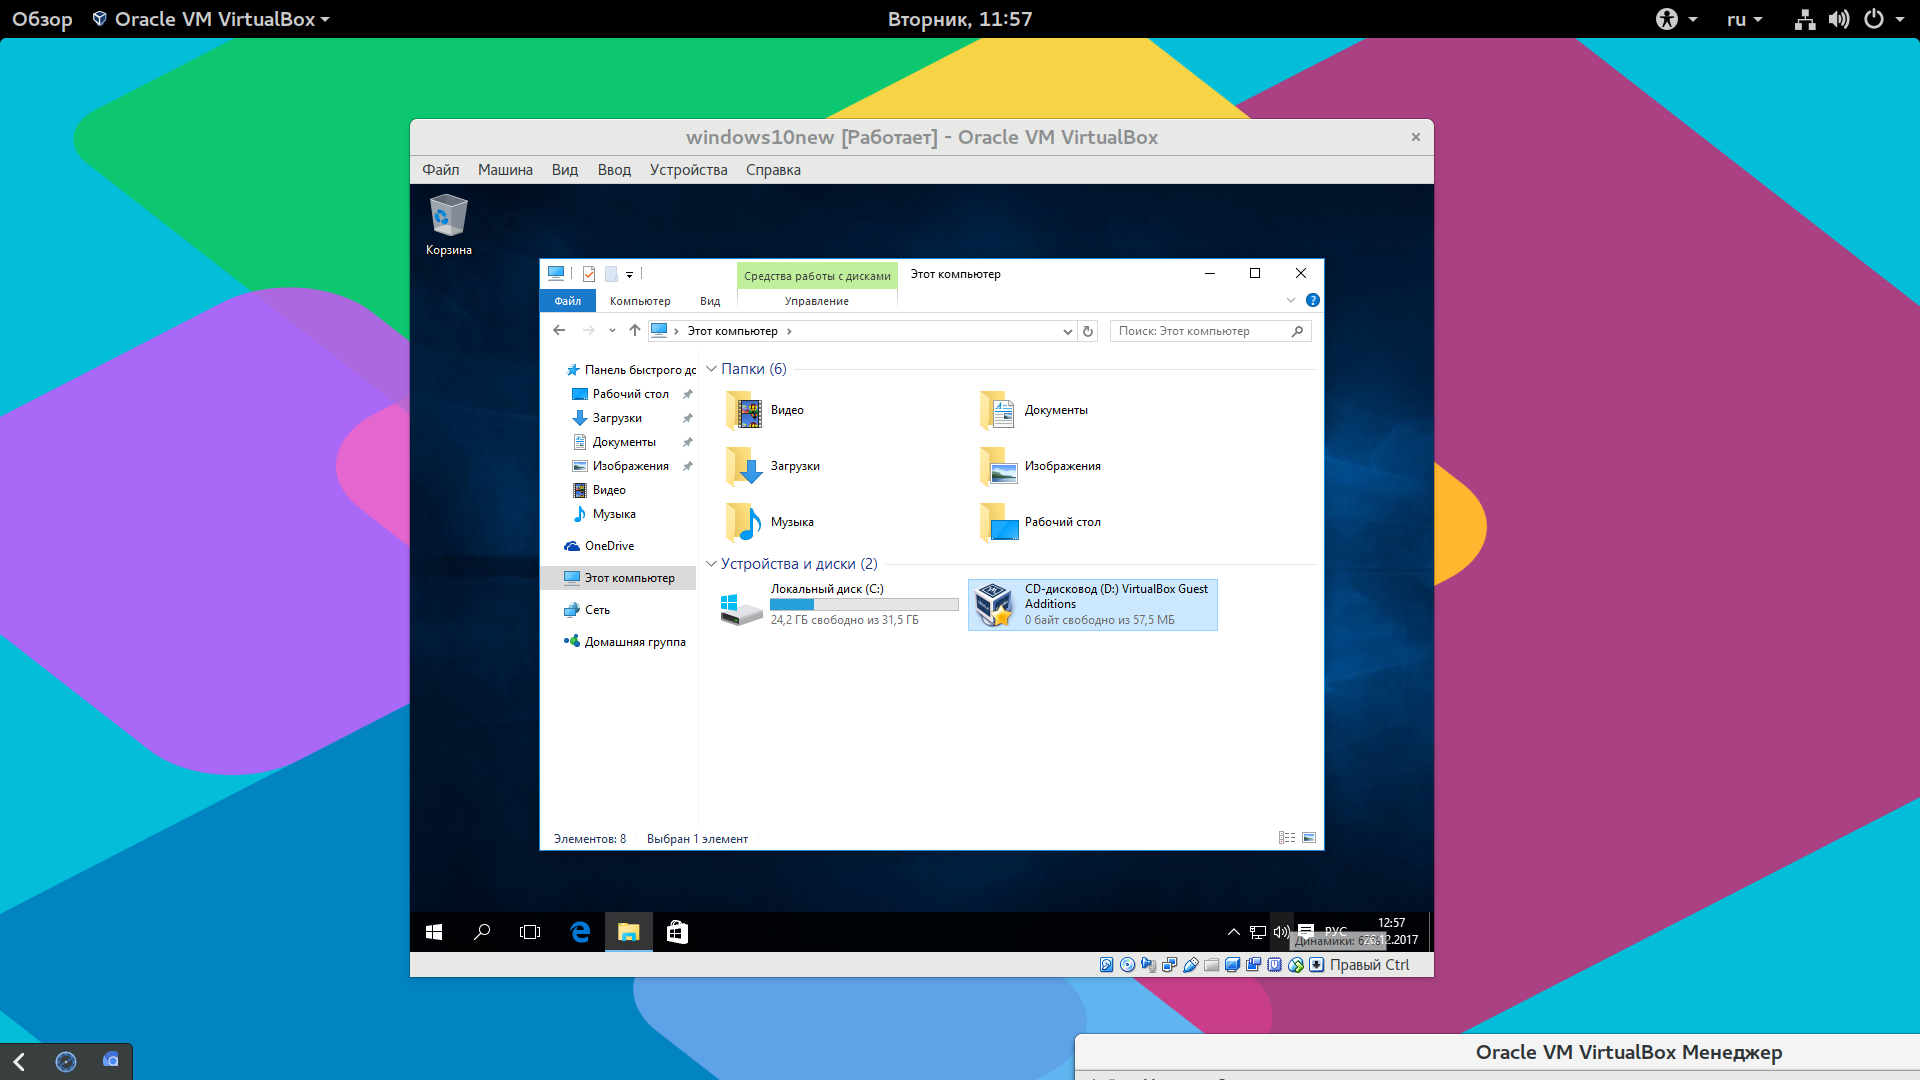Open the VirtualBox Машина menu

point(505,170)
